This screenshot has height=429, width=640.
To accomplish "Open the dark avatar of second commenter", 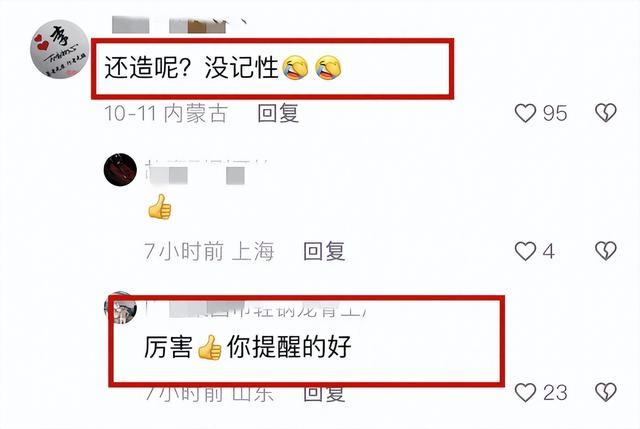I will pos(120,169).
